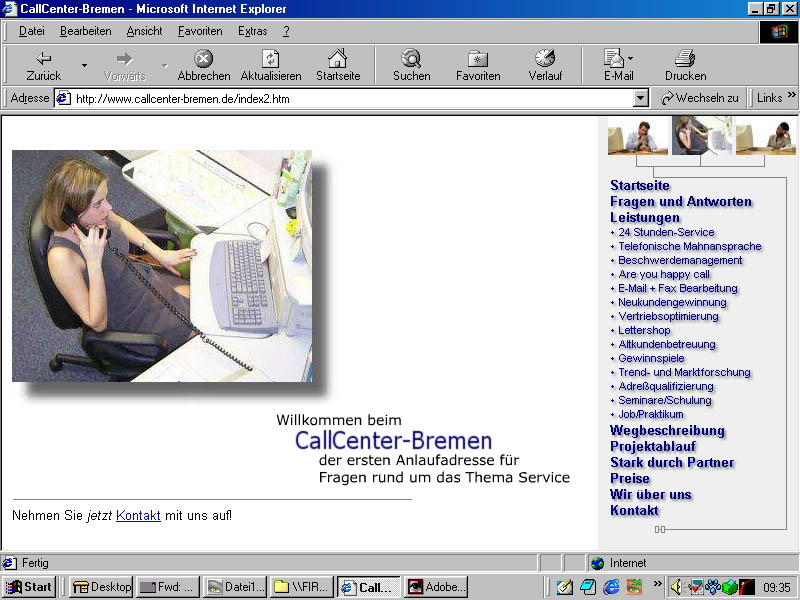This screenshot has width=800, height=600.
Task: Stop loading with Abbrechen
Action: pyautogui.click(x=204, y=65)
